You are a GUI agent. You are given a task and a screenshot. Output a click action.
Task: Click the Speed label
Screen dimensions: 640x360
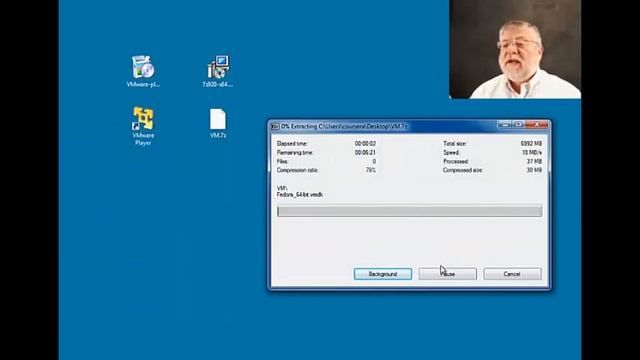tap(451, 153)
